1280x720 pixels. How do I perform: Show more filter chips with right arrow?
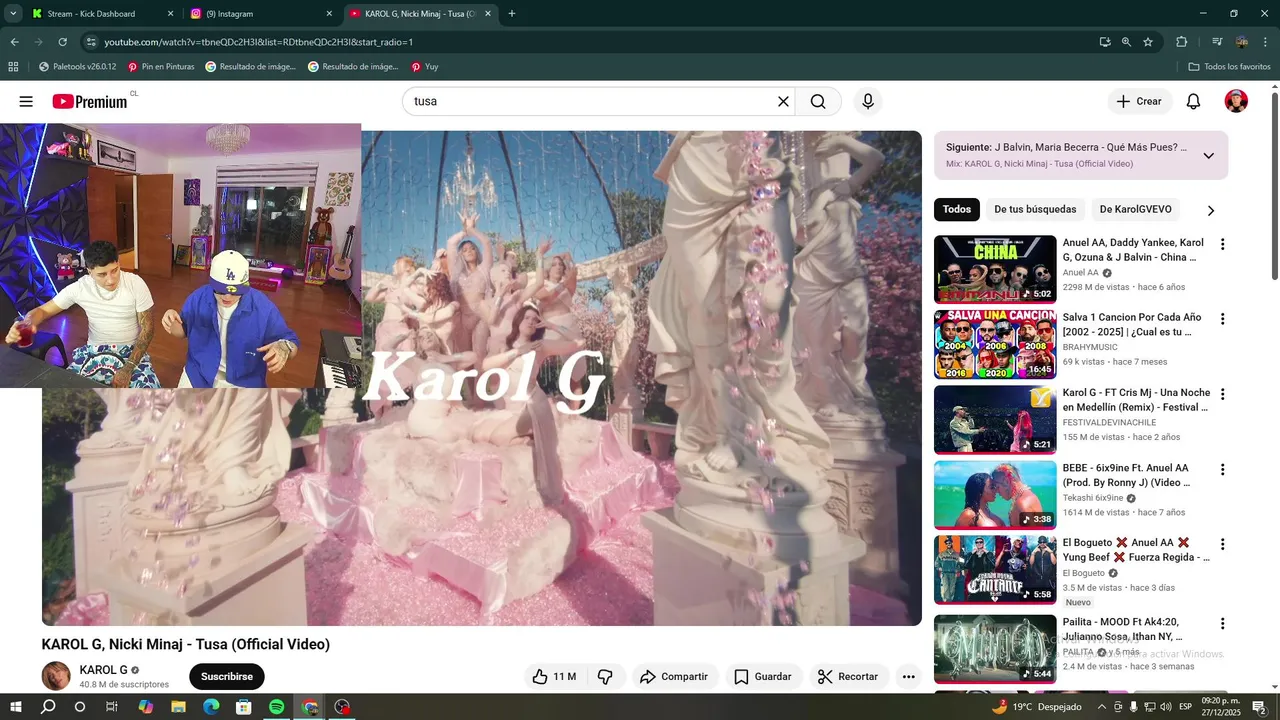[1211, 211]
